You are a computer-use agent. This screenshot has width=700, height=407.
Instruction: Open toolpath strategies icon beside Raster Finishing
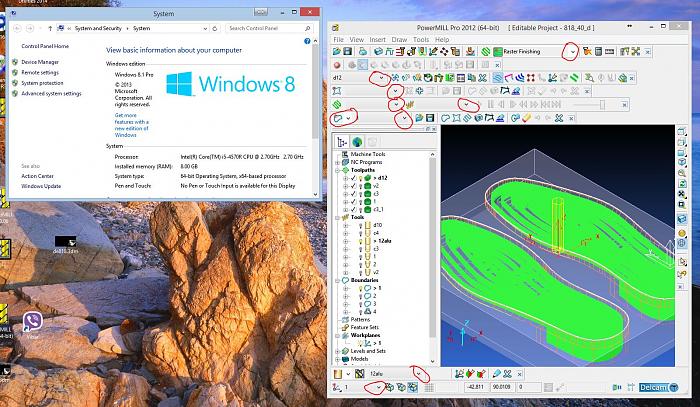tap(486, 52)
